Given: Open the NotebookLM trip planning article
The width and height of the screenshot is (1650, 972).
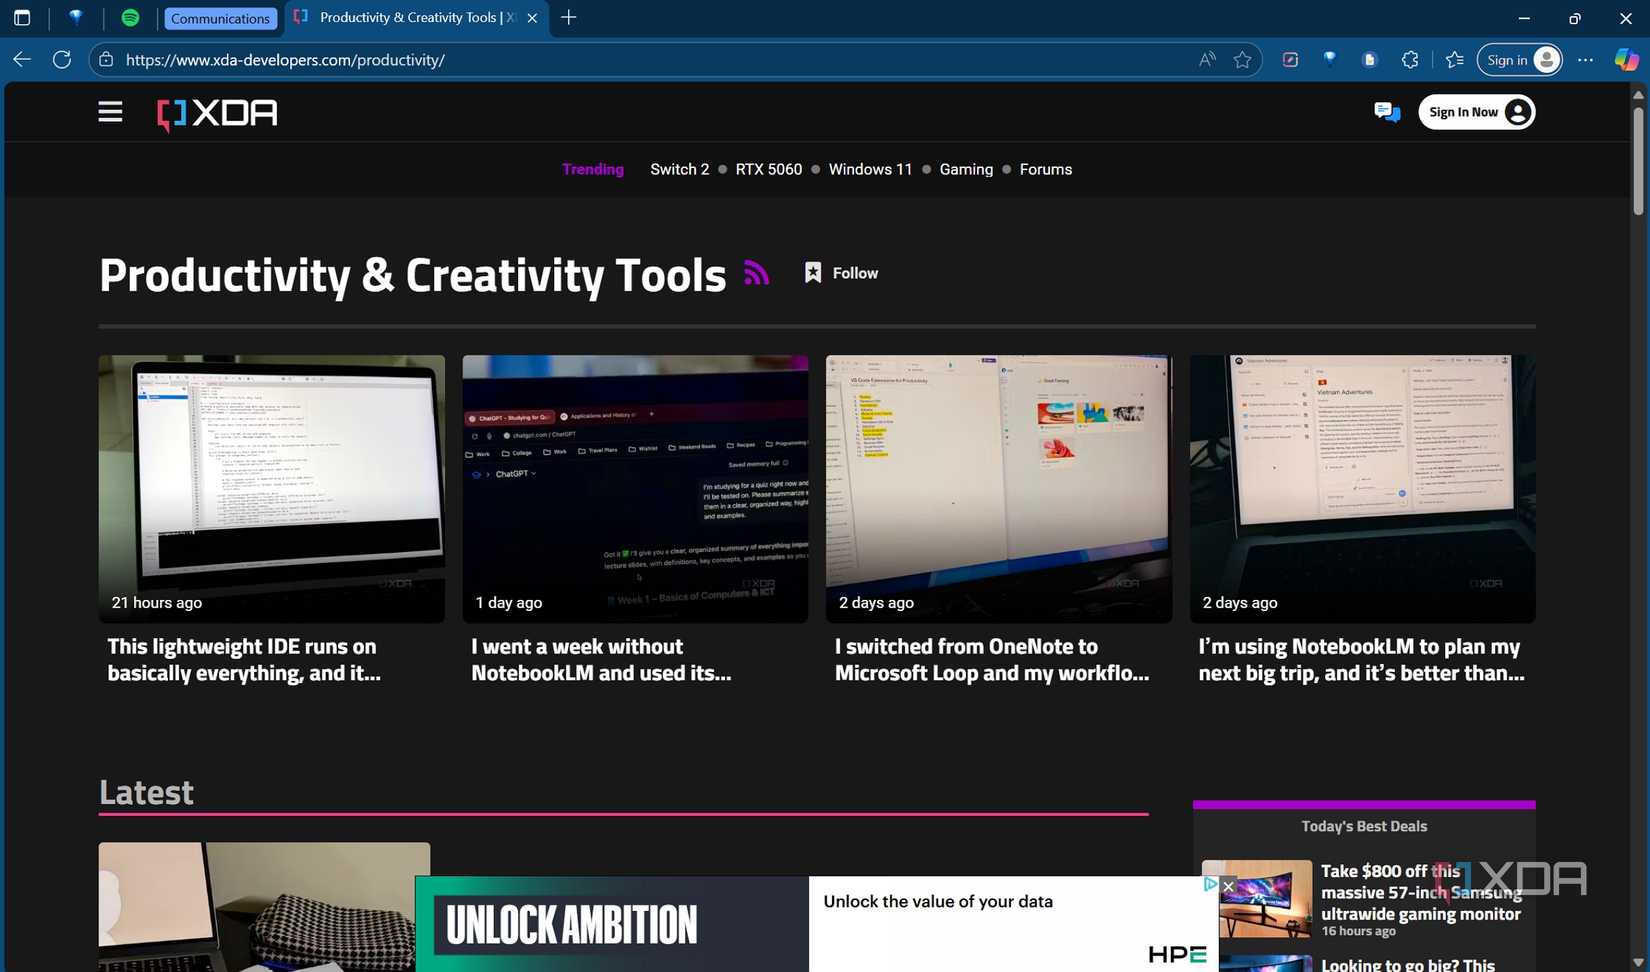Looking at the screenshot, I should pyautogui.click(x=1360, y=659).
